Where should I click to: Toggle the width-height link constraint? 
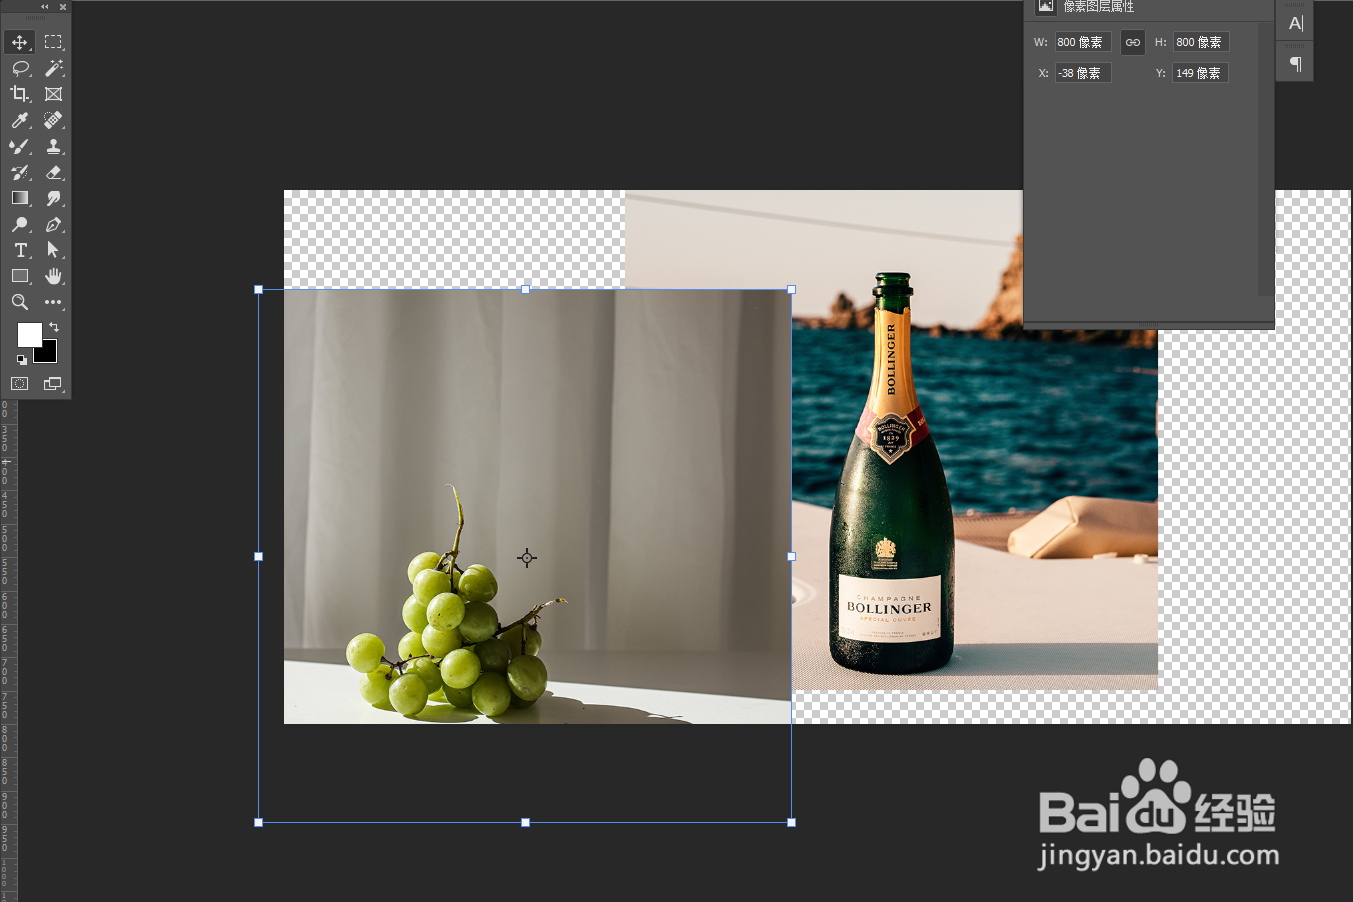coord(1133,42)
